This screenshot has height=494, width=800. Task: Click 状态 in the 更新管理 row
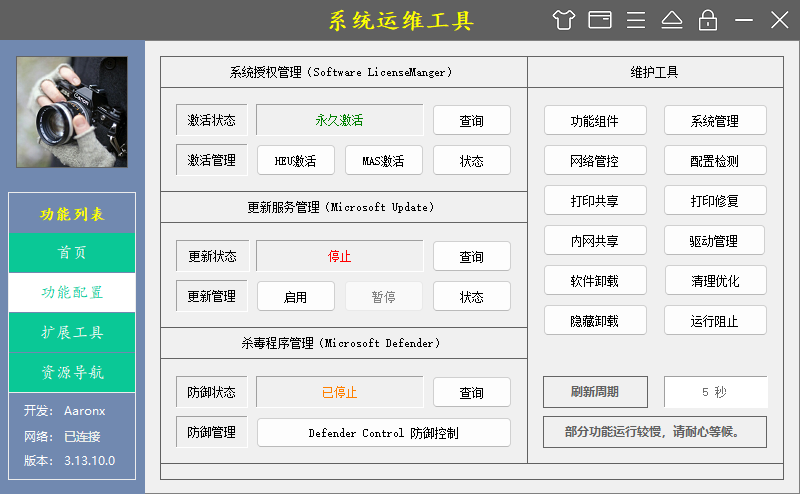(472, 297)
